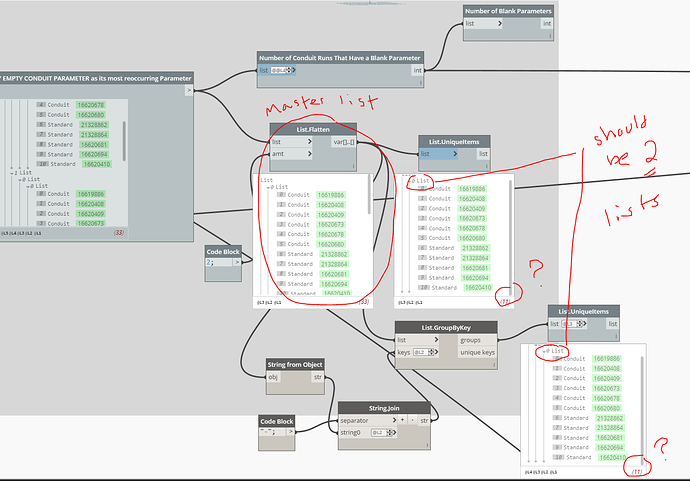This screenshot has width=690, height=481.
Task: Click the plus button on String.Join
Action: point(403,420)
